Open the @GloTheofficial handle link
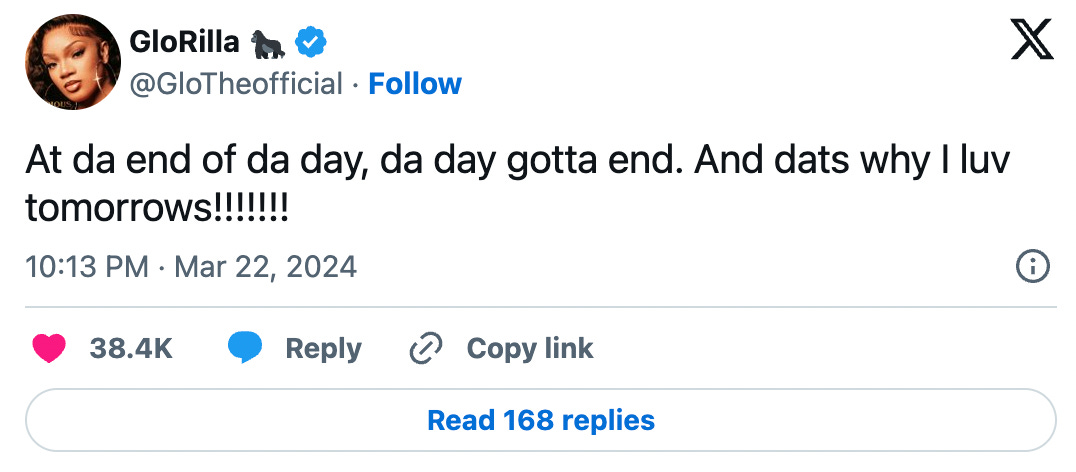1076x472 pixels. click(x=236, y=84)
